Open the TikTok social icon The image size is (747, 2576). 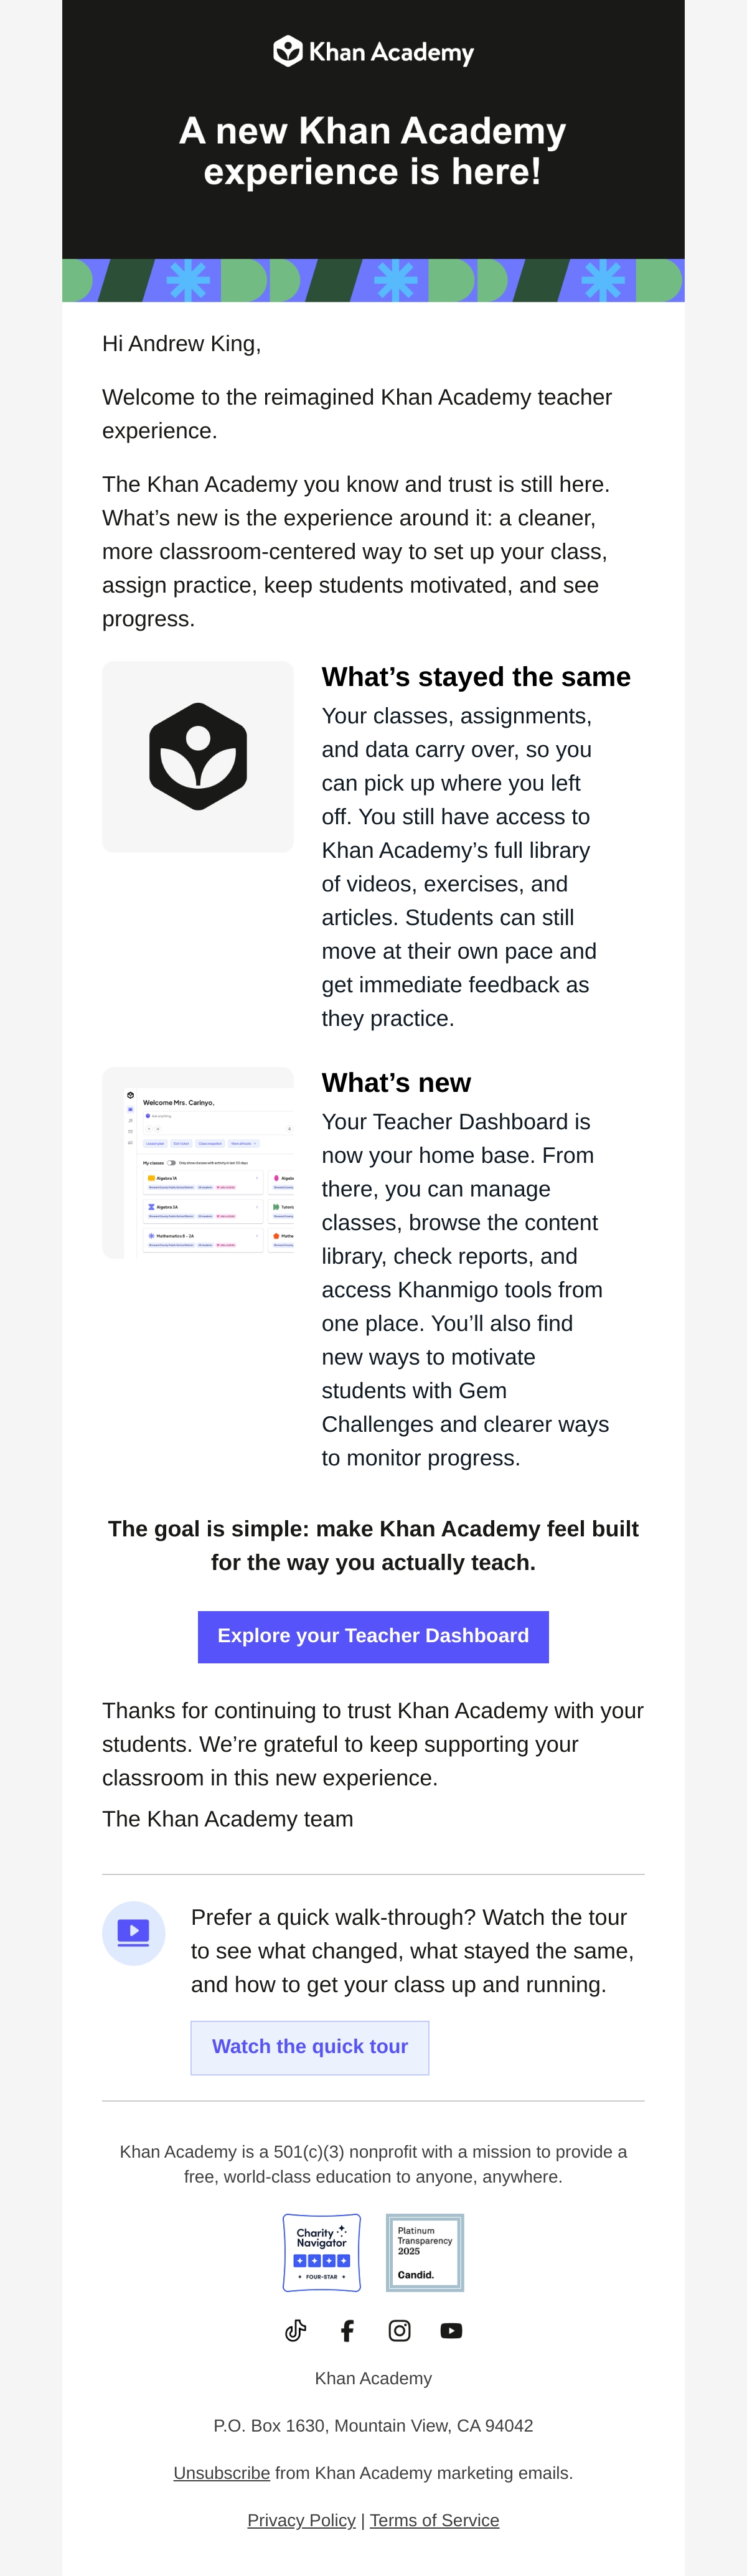296,2331
